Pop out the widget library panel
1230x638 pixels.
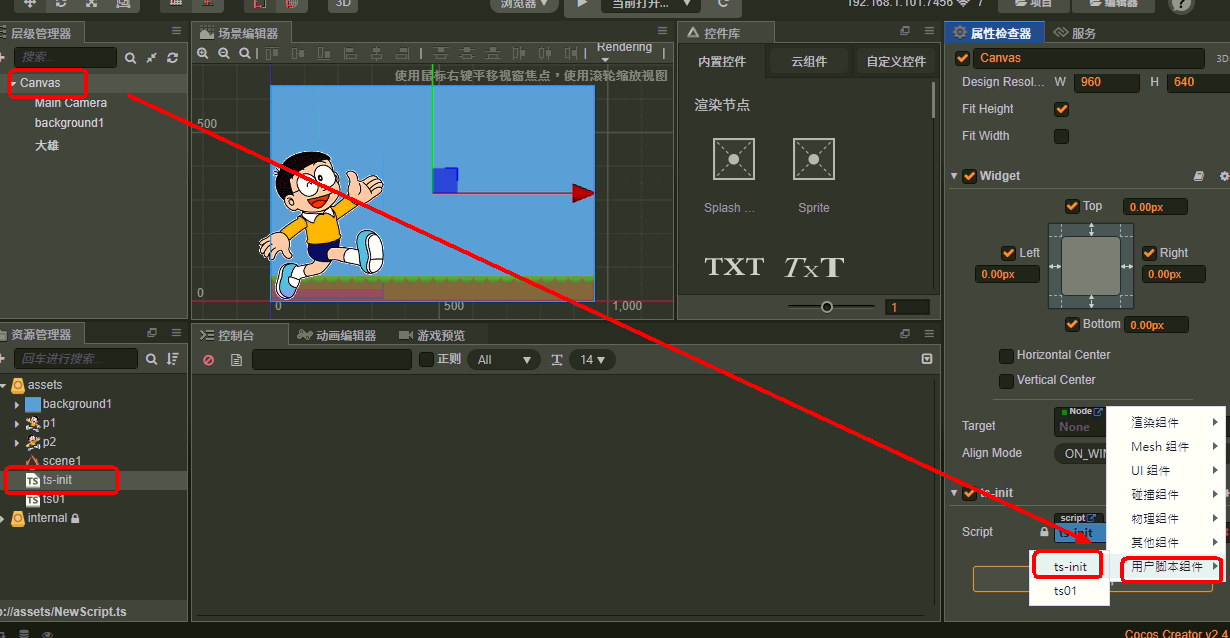coord(905,32)
